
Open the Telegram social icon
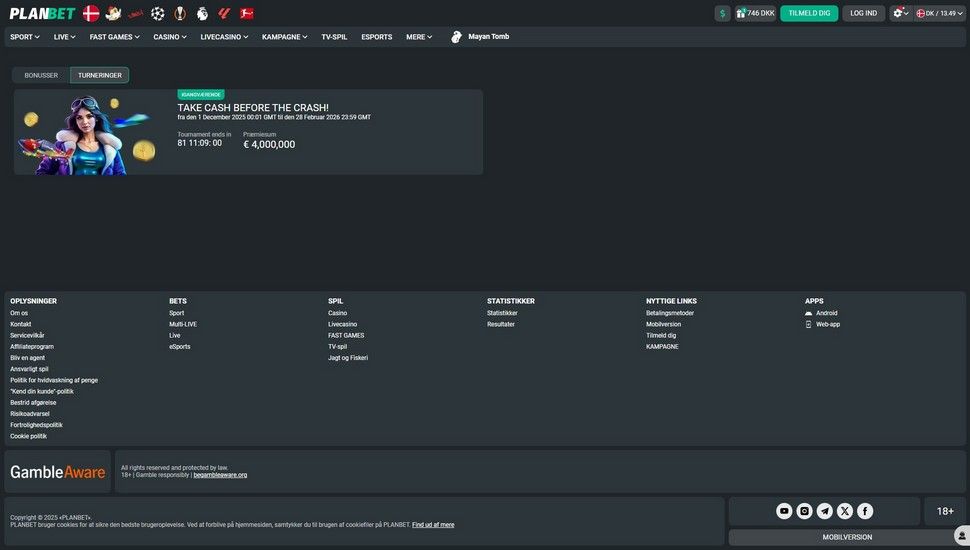(825, 511)
